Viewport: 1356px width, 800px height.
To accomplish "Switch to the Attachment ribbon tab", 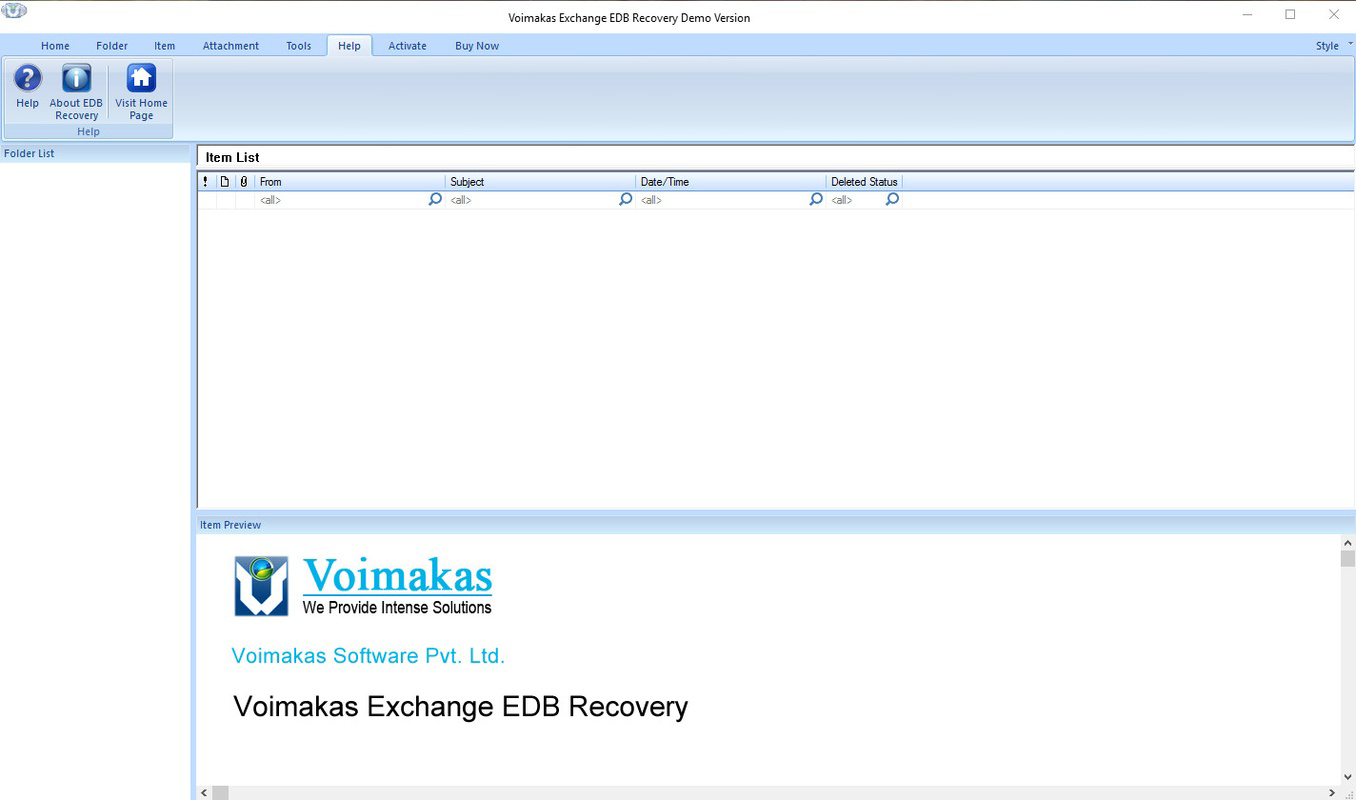I will (231, 45).
